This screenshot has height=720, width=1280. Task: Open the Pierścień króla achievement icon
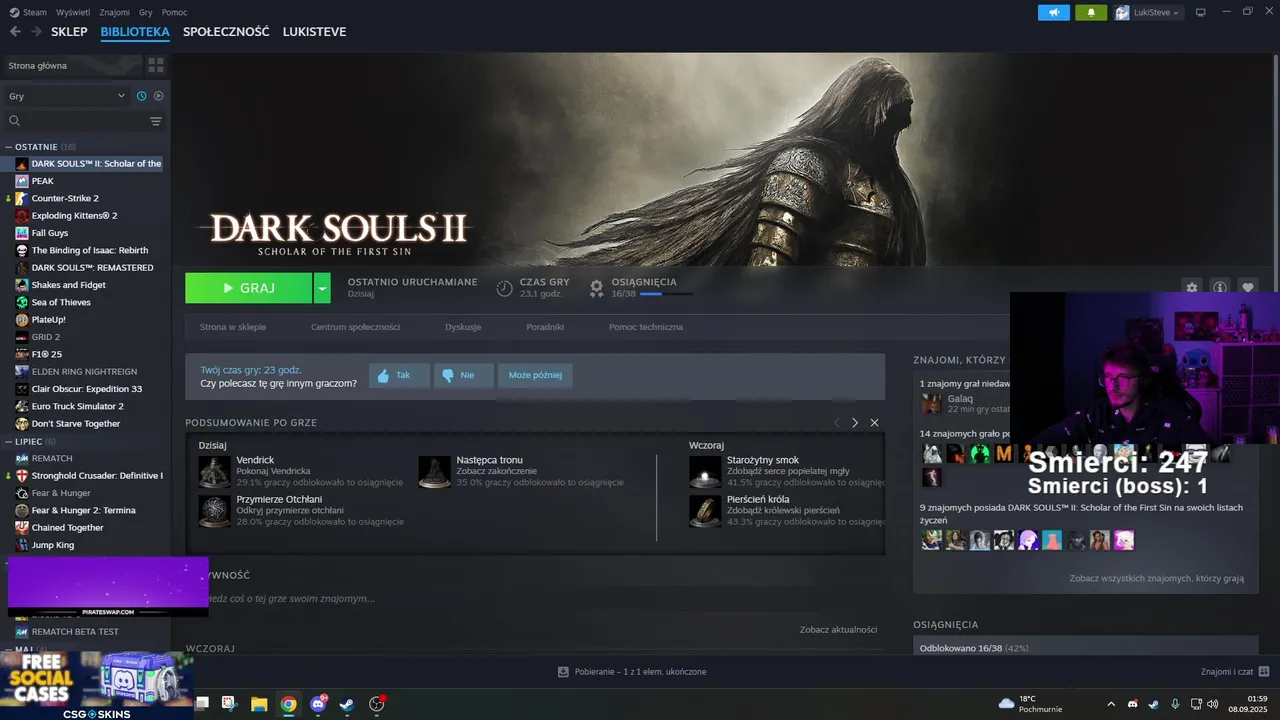(x=705, y=511)
